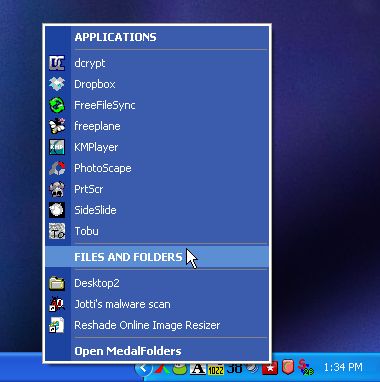This screenshot has height=382, width=380.
Task: Start FreeFileSync application
Action: [x=157, y=105]
